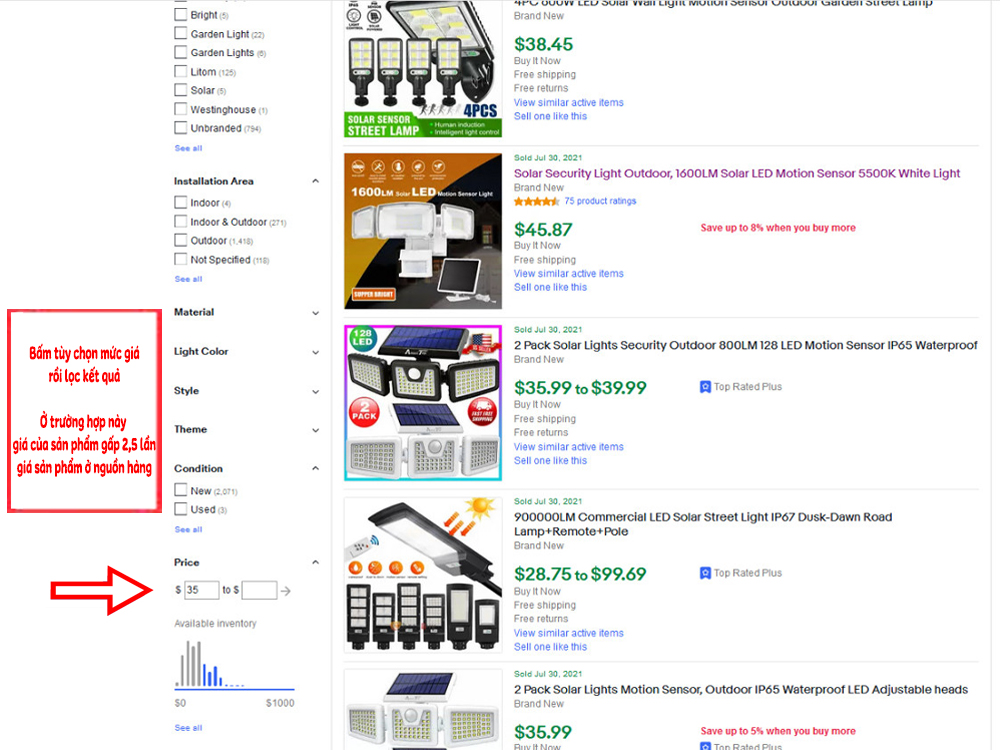Expand the Light Color filter section

[315, 352]
